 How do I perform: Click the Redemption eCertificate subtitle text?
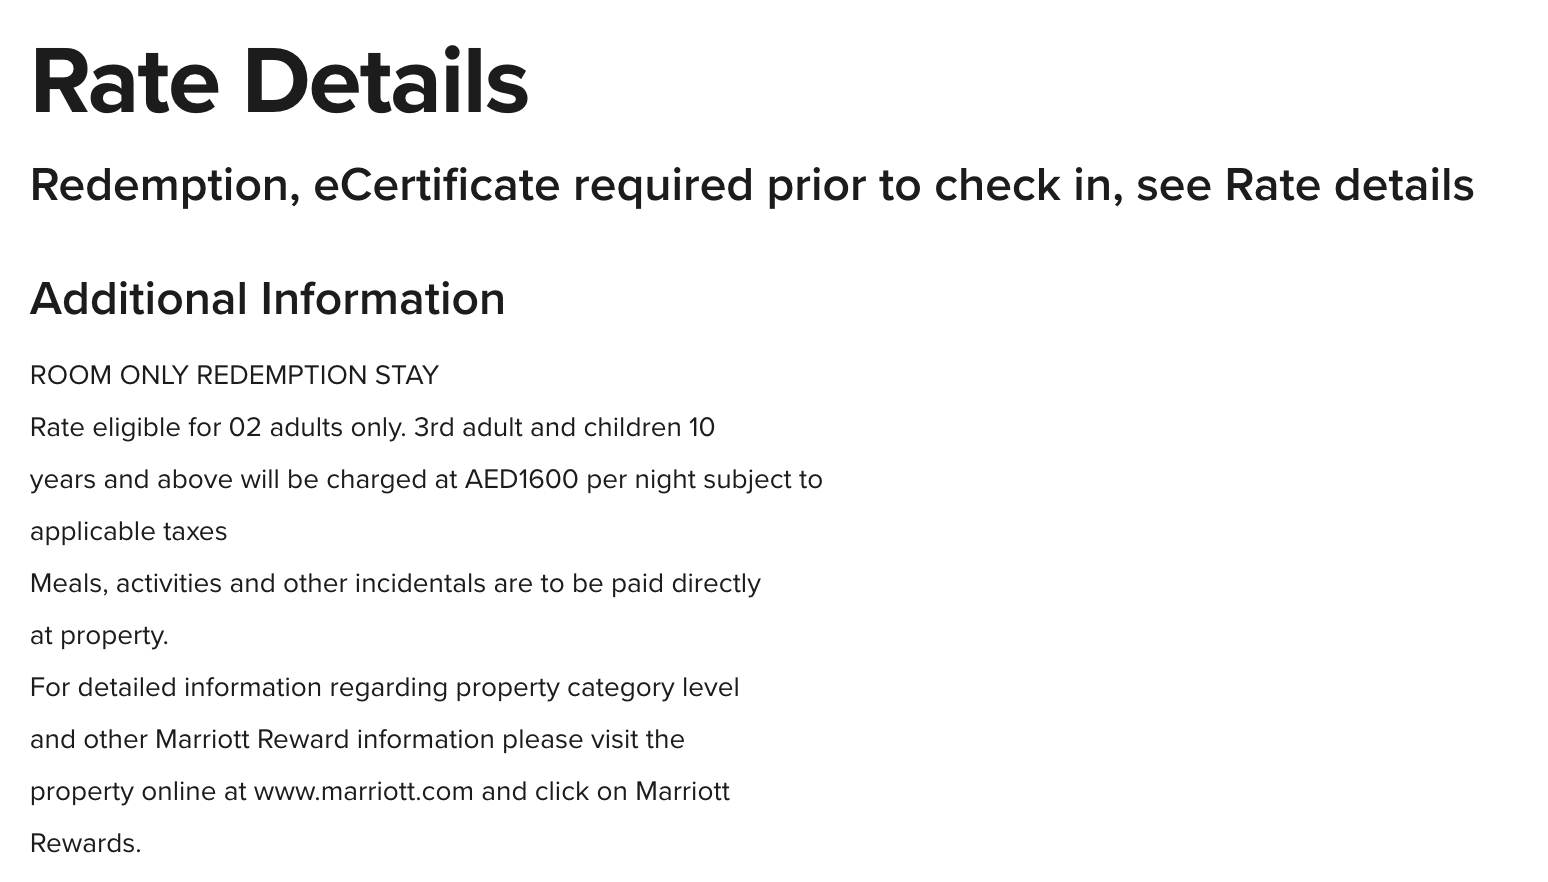pos(752,186)
